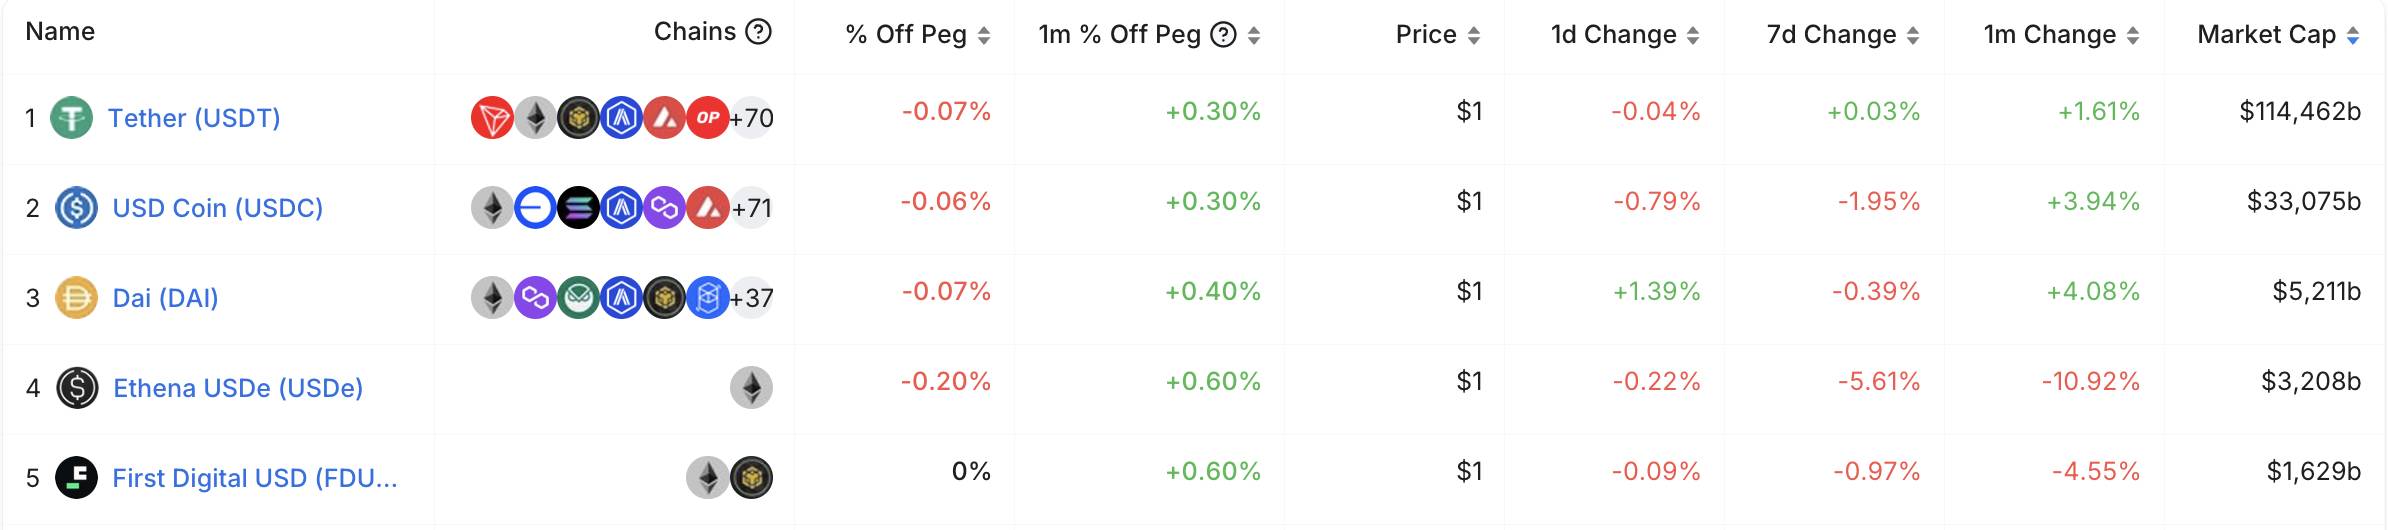Click the First Digital USD logo icon
This screenshot has height=530, width=2388.
pyautogui.click(x=76, y=478)
